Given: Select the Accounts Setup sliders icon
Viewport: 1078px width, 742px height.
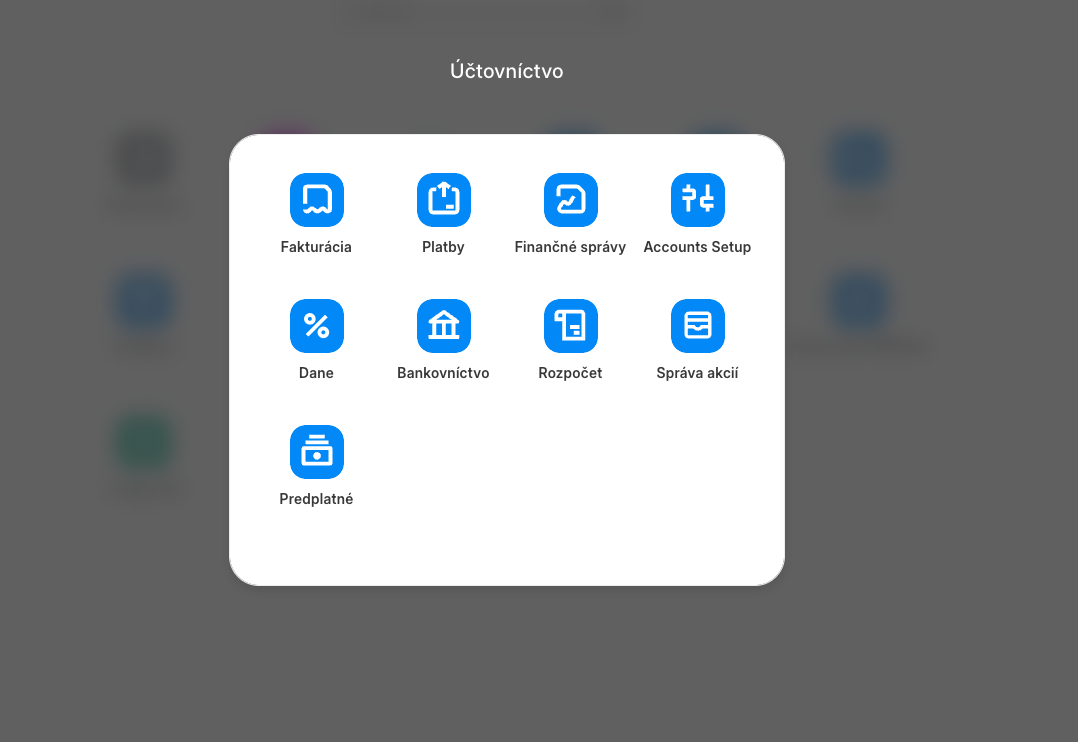Looking at the screenshot, I should [697, 200].
